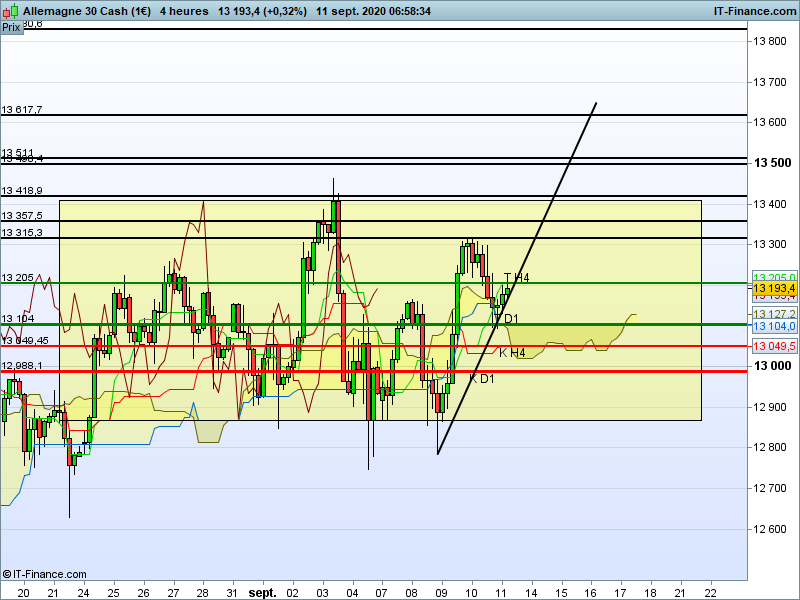Click the K H4 annotation
This screenshot has width=800, height=600.
click(512, 353)
